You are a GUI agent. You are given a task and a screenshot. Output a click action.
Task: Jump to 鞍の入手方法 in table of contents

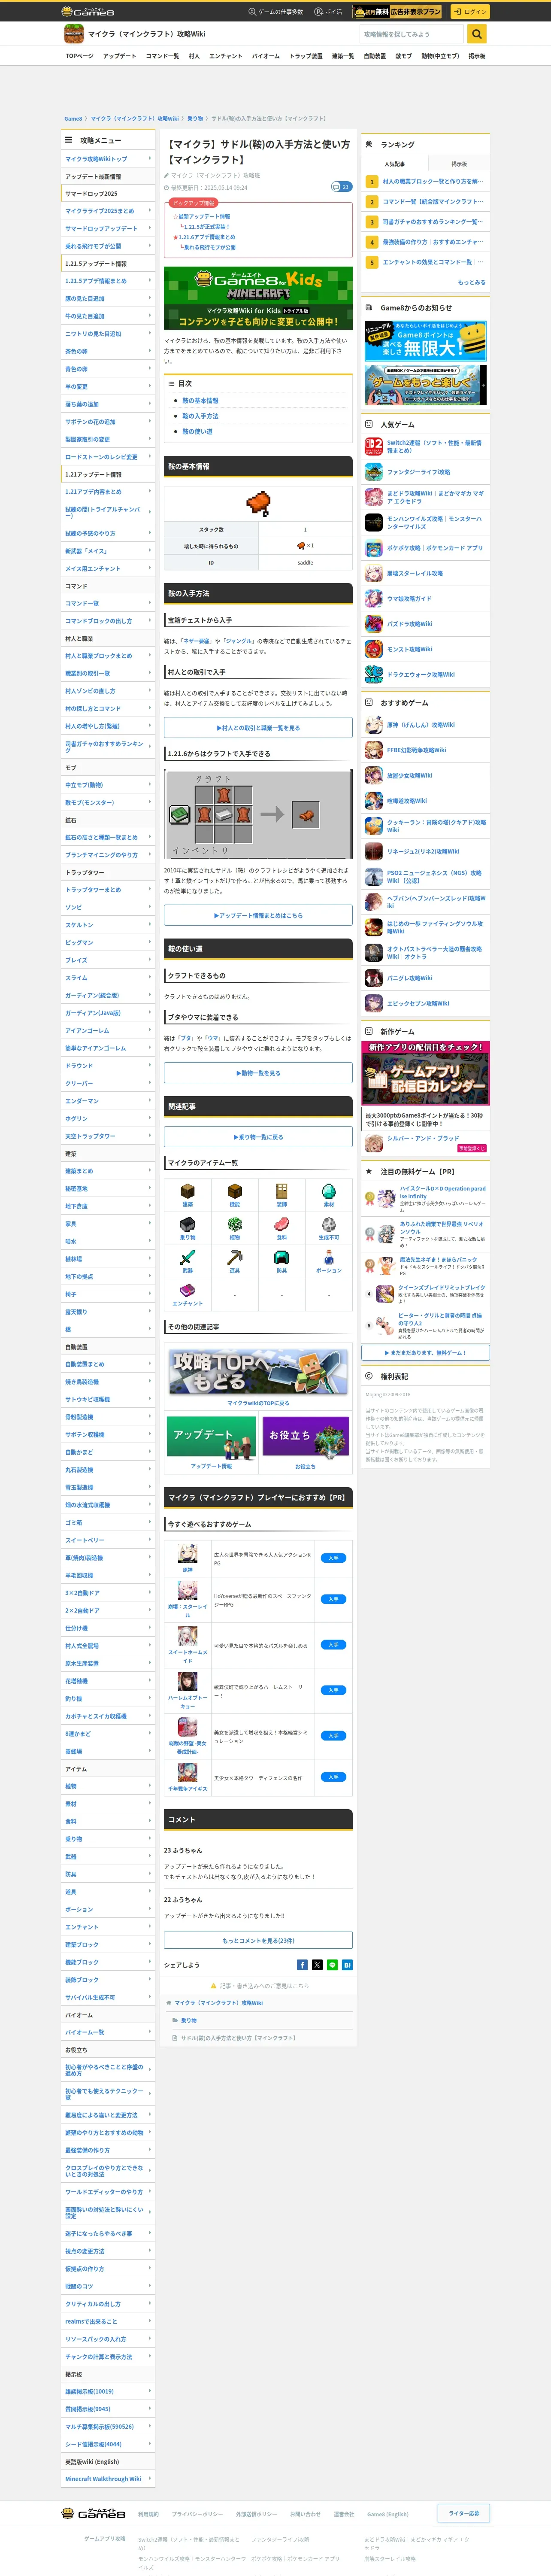[x=200, y=416]
